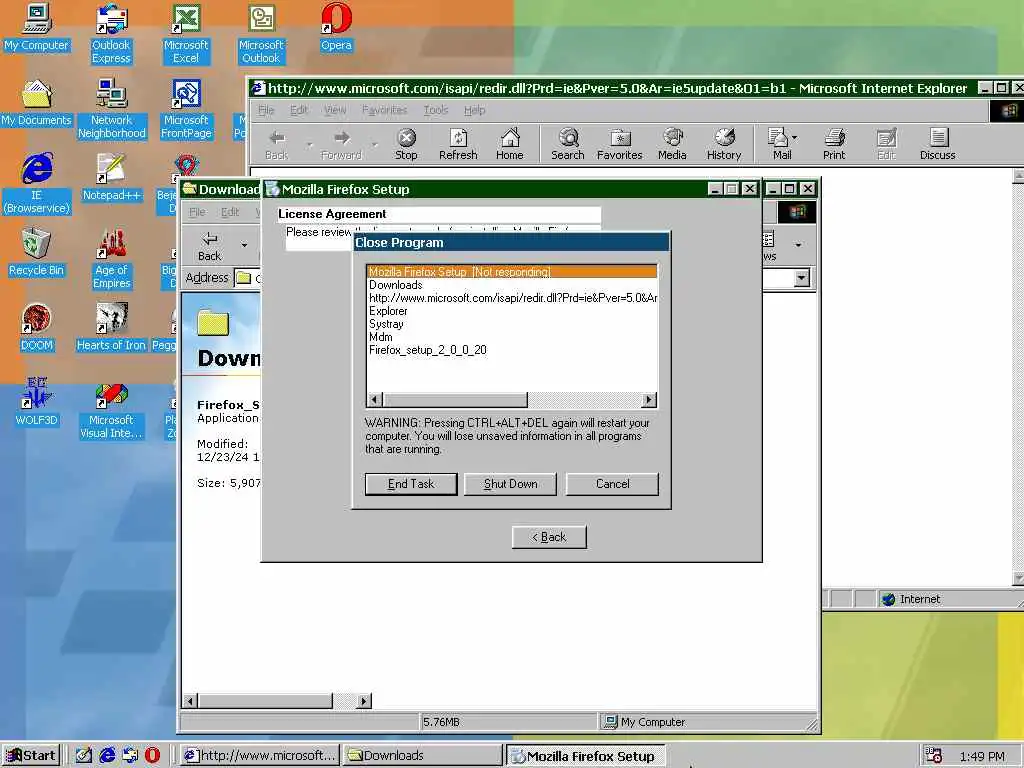Click Print in Internet Explorer toolbar

(834, 144)
